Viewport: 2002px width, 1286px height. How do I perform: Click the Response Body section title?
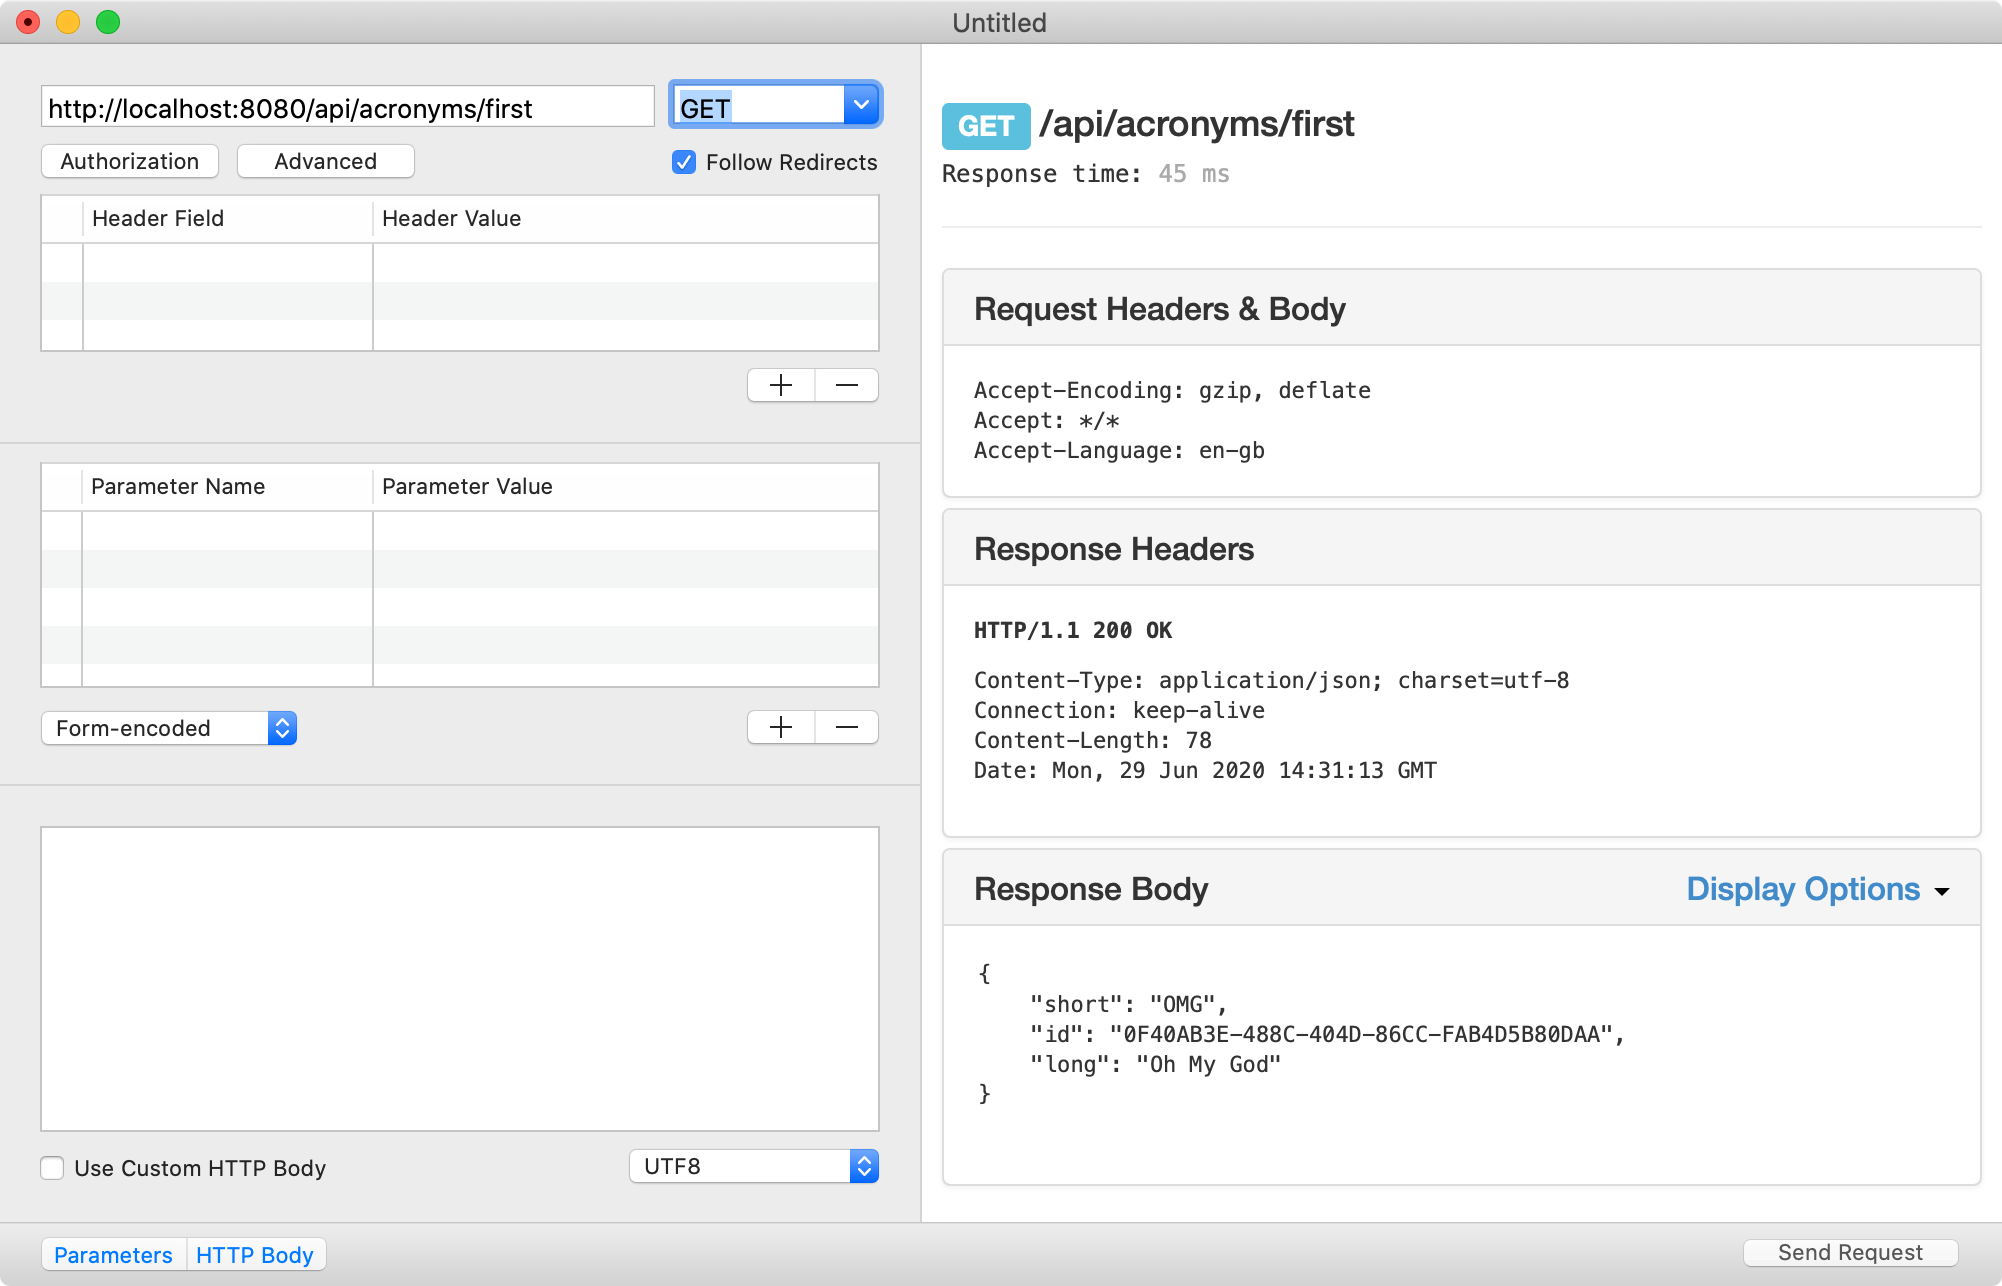tap(1091, 889)
